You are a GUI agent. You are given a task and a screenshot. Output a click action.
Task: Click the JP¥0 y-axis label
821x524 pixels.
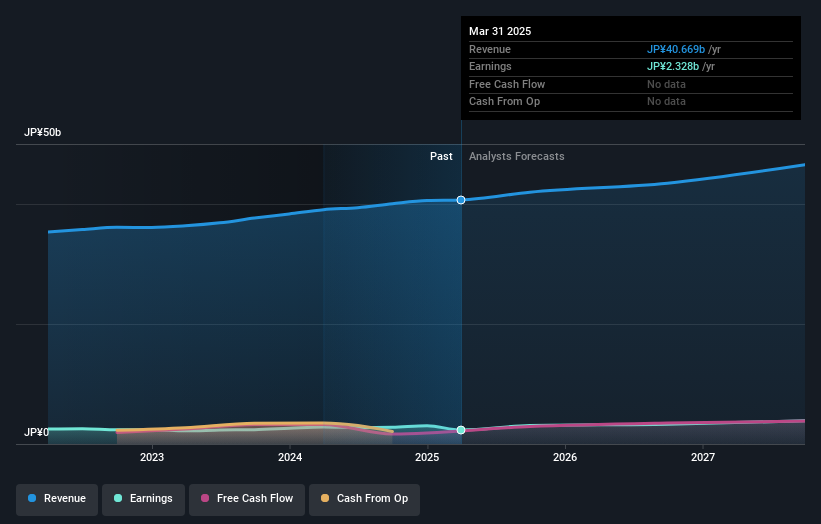tap(36, 432)
